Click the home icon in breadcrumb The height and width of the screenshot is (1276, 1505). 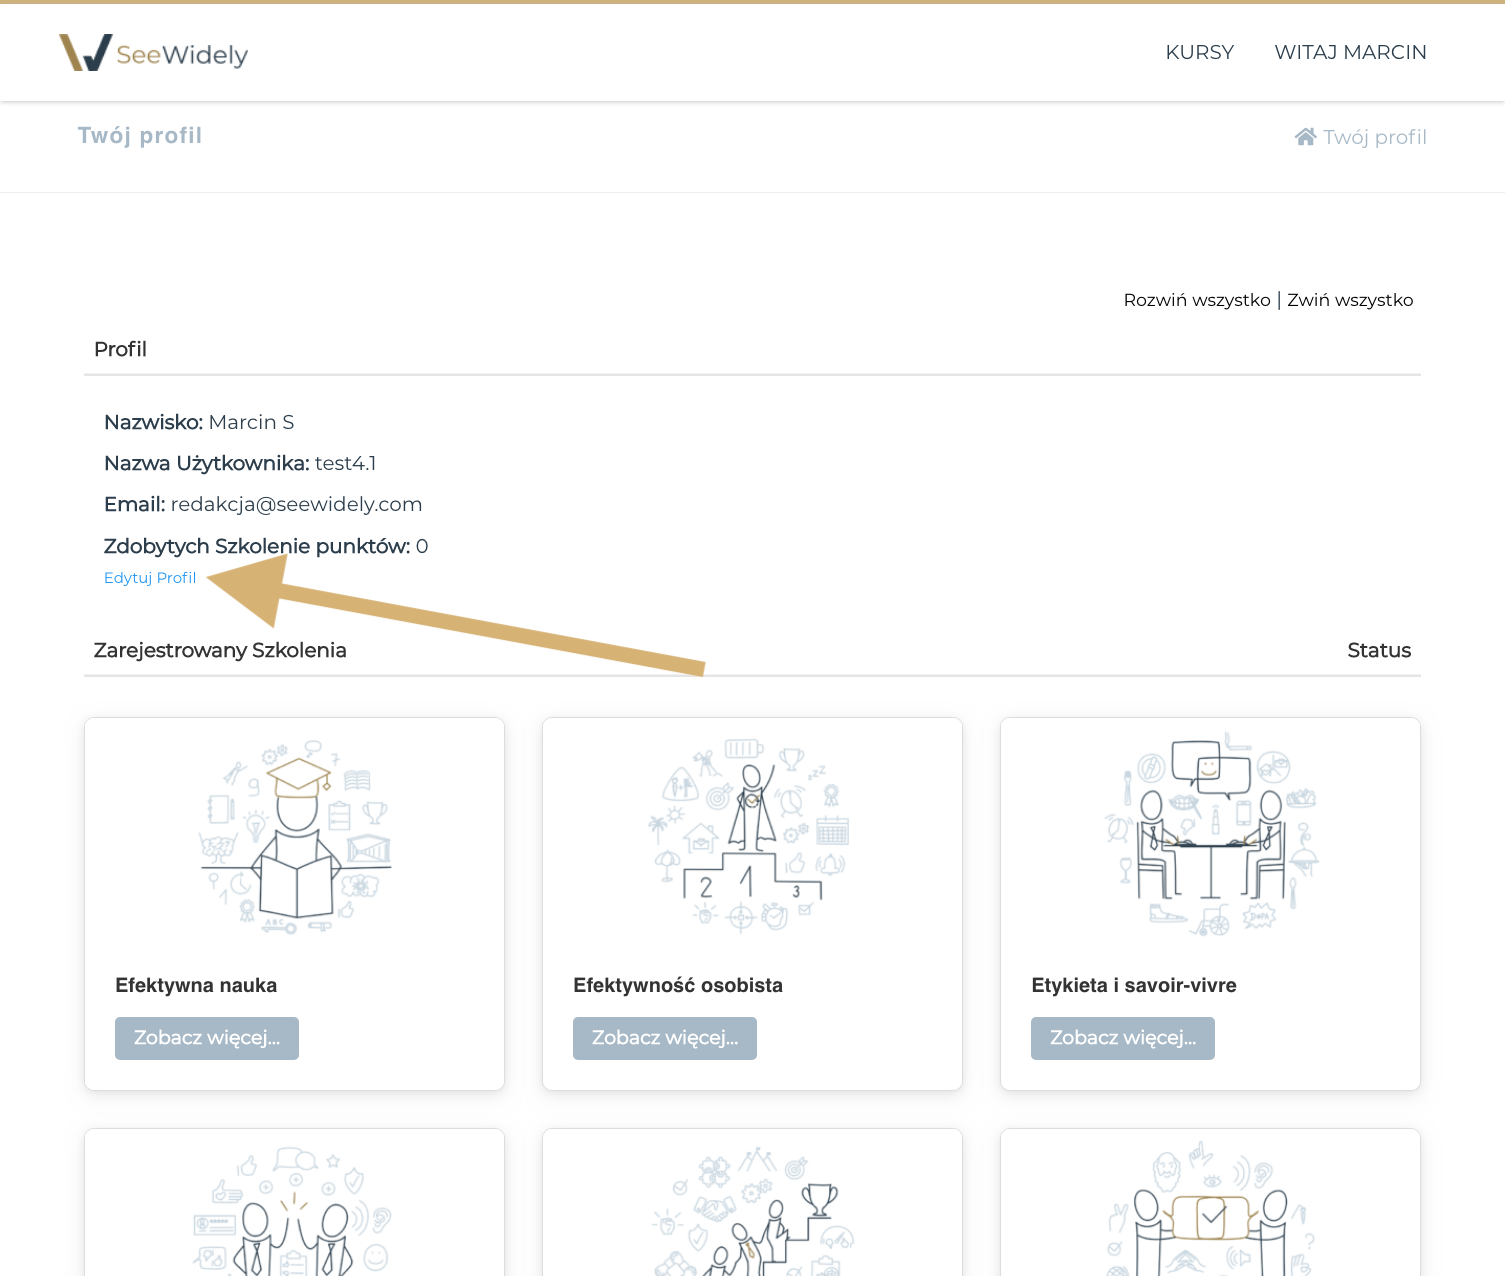[x=1305, y=137]
